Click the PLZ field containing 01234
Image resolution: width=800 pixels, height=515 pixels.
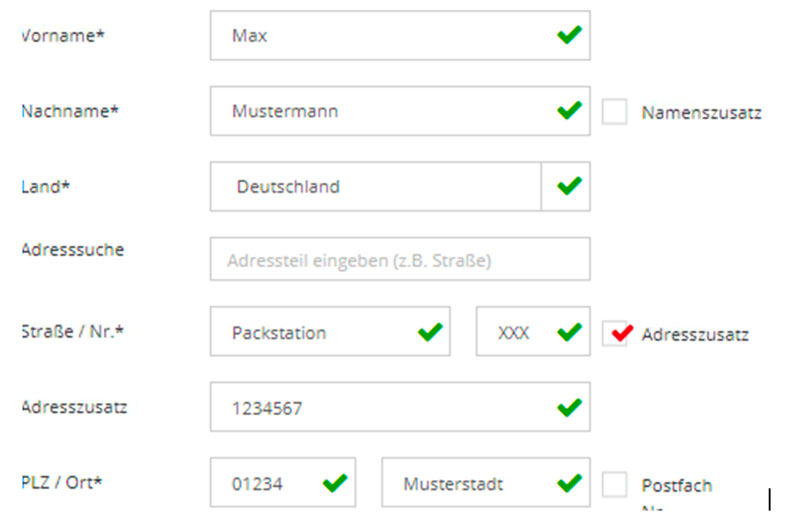pyautogui.click(x=265, y=484)
